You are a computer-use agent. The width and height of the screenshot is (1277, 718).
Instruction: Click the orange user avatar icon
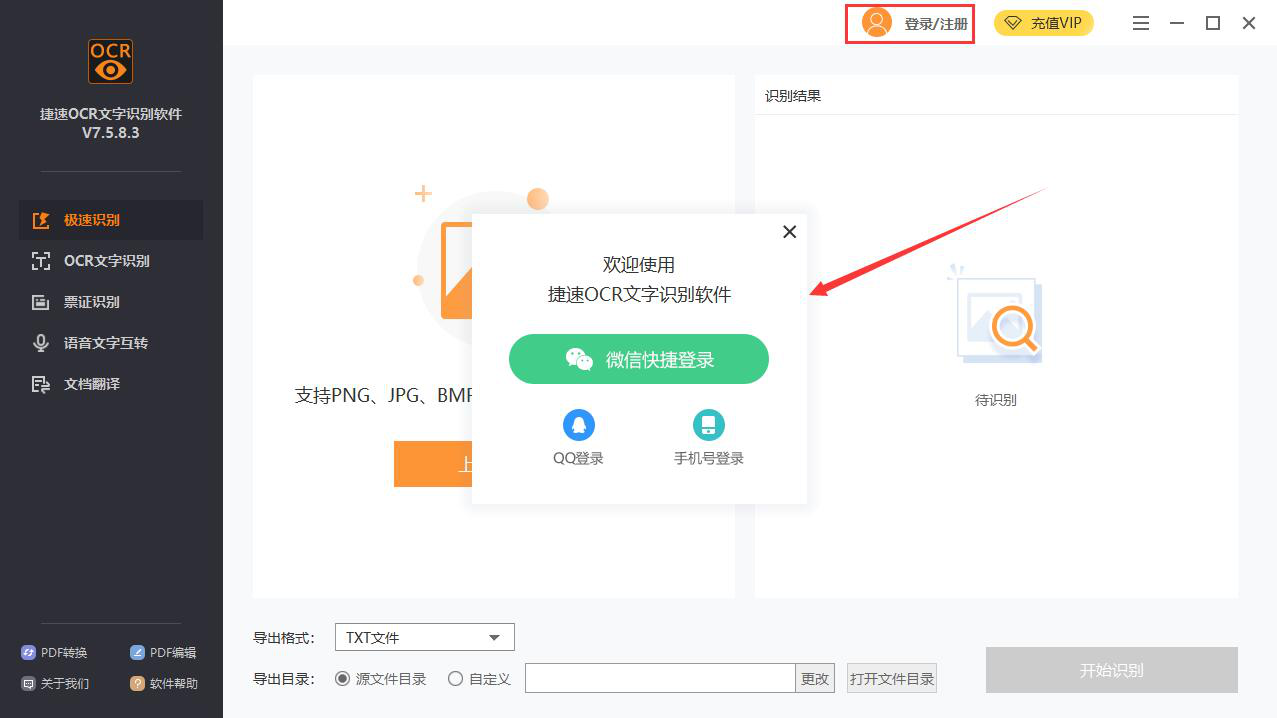click(877, 23)
